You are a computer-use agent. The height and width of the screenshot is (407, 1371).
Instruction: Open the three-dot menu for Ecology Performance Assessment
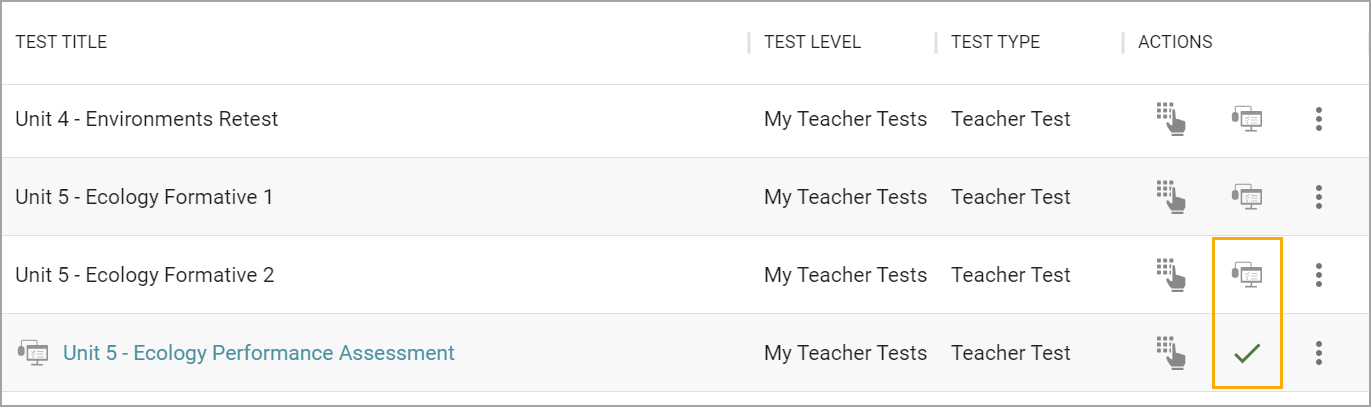pos(1319,353)
